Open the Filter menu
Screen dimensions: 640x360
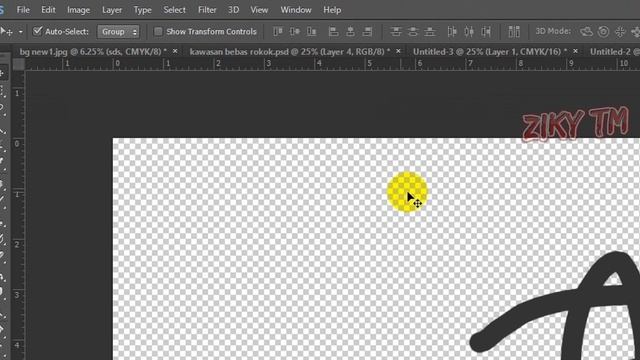click(x=207, y=10)
